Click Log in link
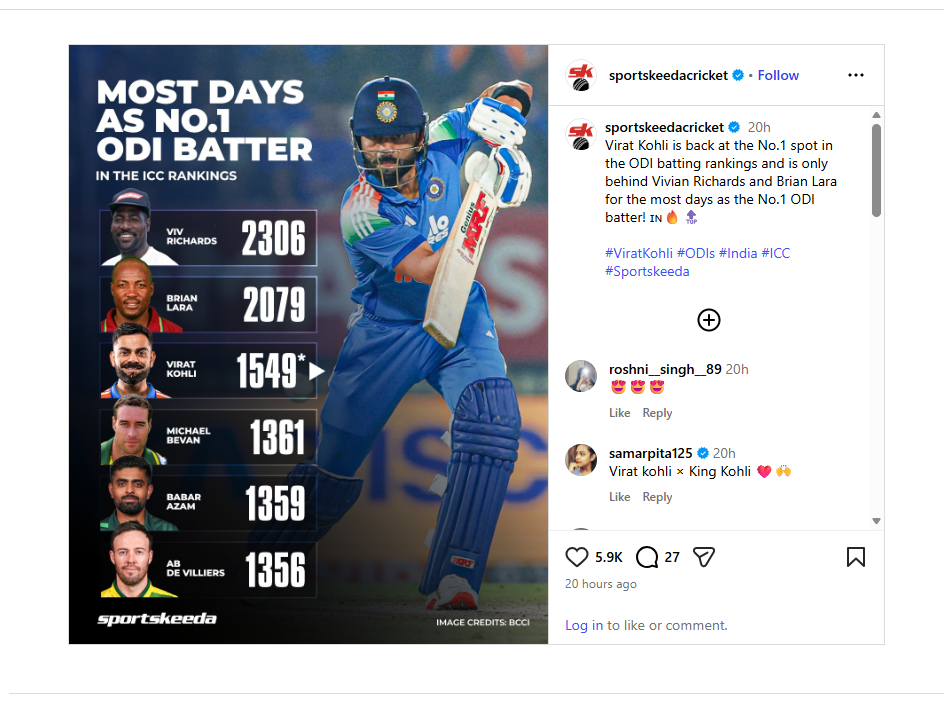Viewport: 944px width, 724px height. (x=584, y=625)
